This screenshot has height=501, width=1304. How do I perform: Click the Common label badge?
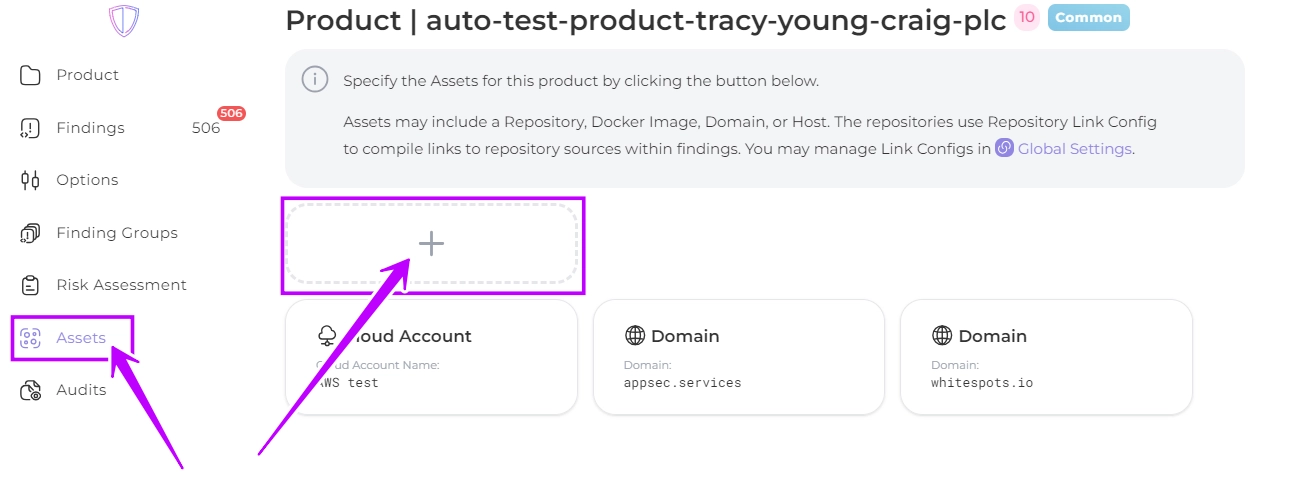coord(1088,17)
